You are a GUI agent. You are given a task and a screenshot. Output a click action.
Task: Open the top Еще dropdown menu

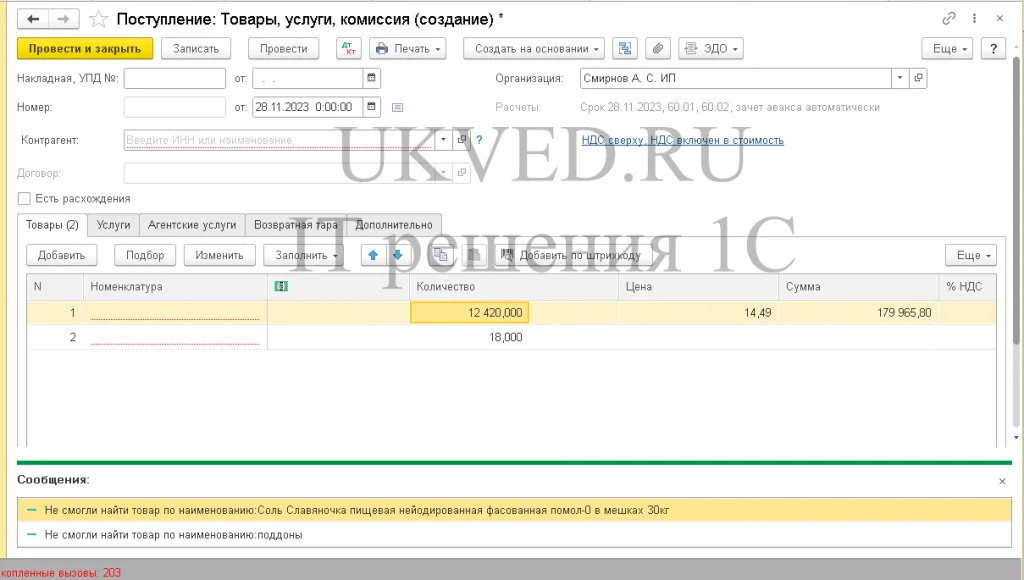pos(948,48)
